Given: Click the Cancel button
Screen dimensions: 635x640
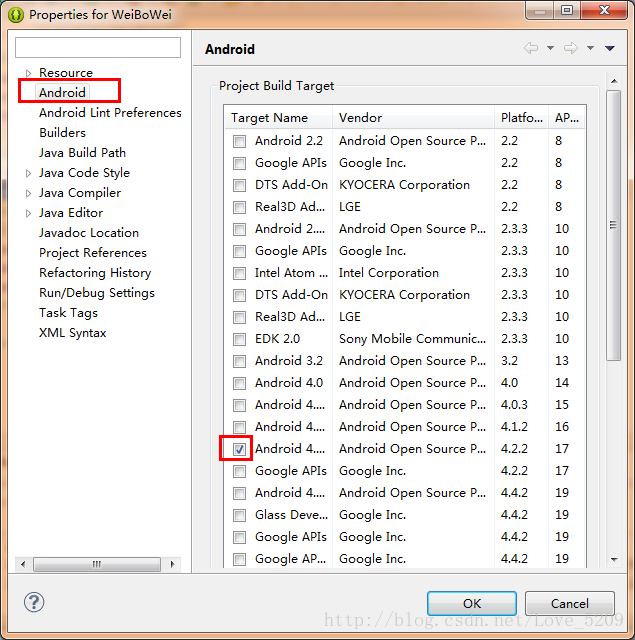Looking at the screenshot, I should click(x=570, y=603).
